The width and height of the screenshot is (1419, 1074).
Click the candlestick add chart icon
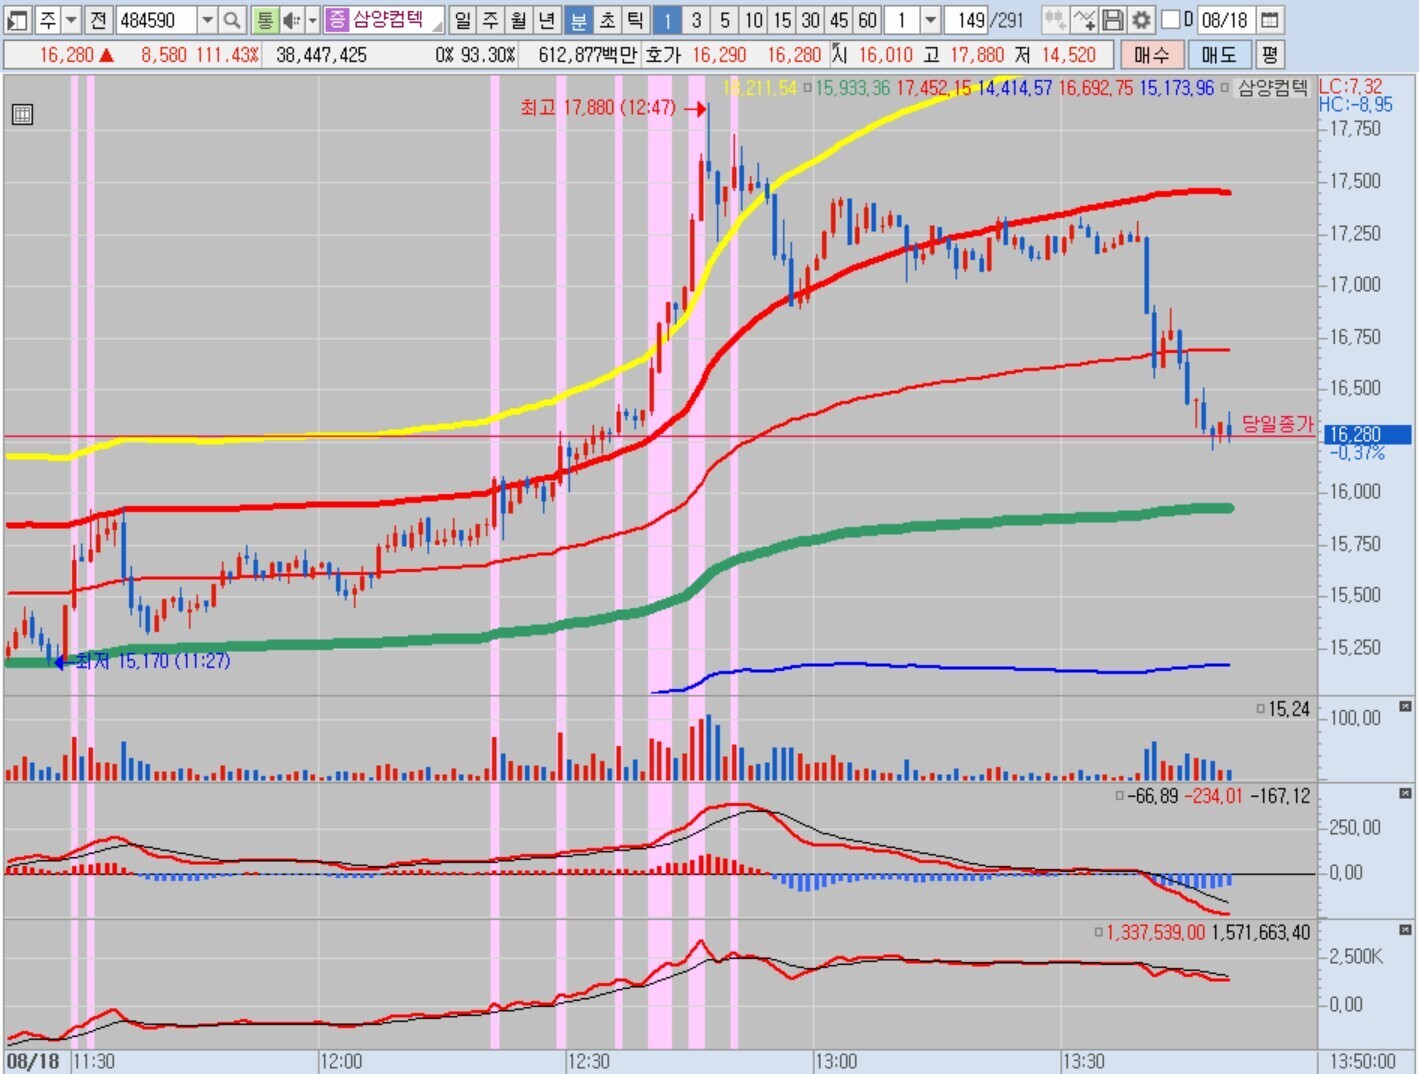tap(1055, 19)
